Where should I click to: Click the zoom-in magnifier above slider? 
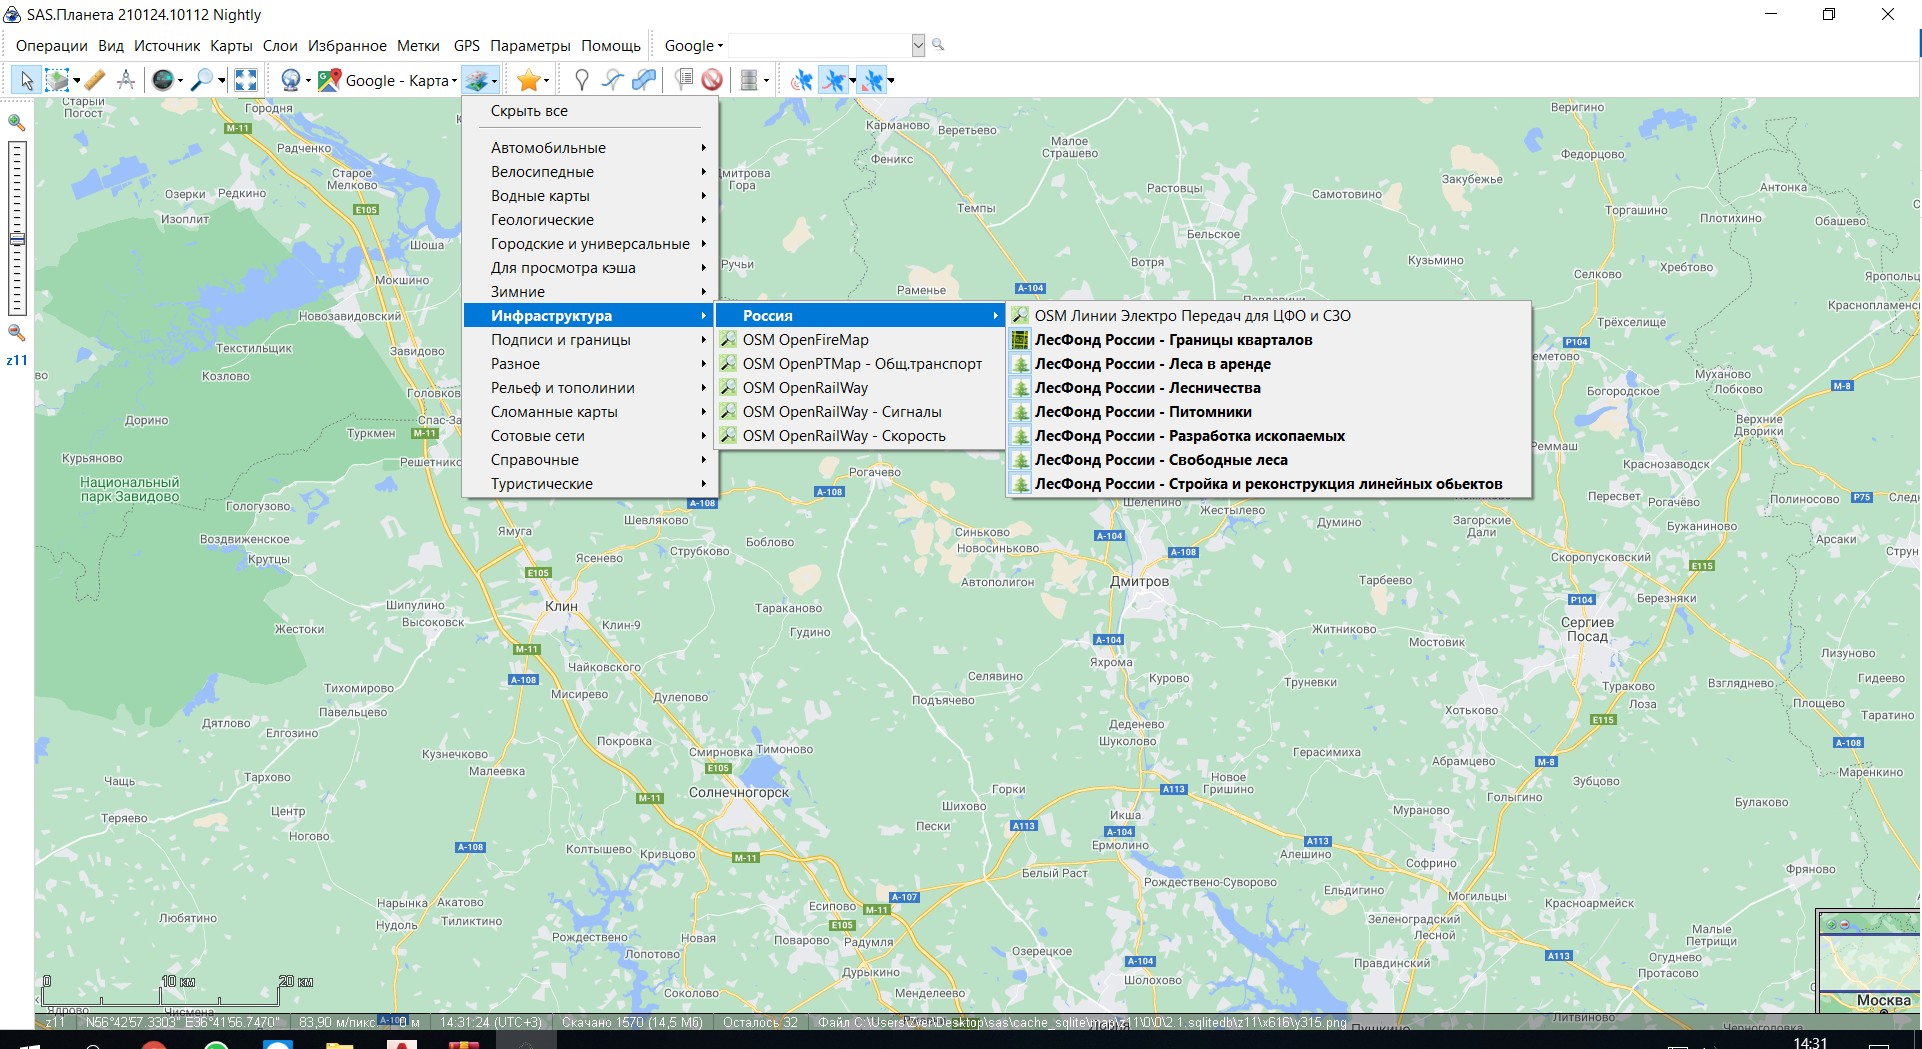16,123
